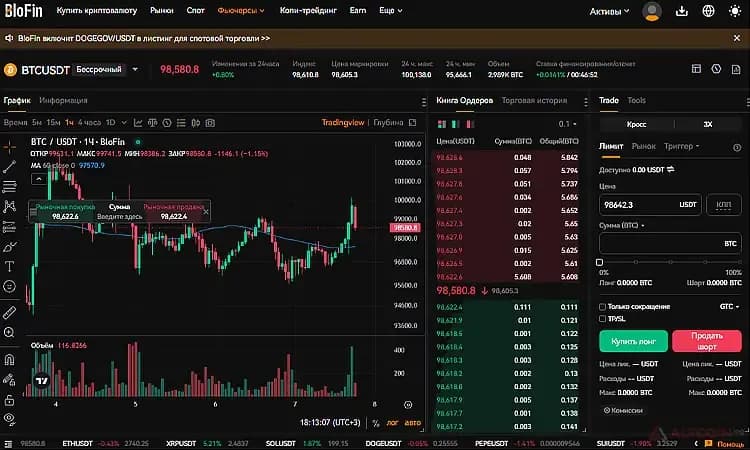Collapse the chart indicator legend arrow
This screenshot has width=750, height=450.
tap(39, 179)
